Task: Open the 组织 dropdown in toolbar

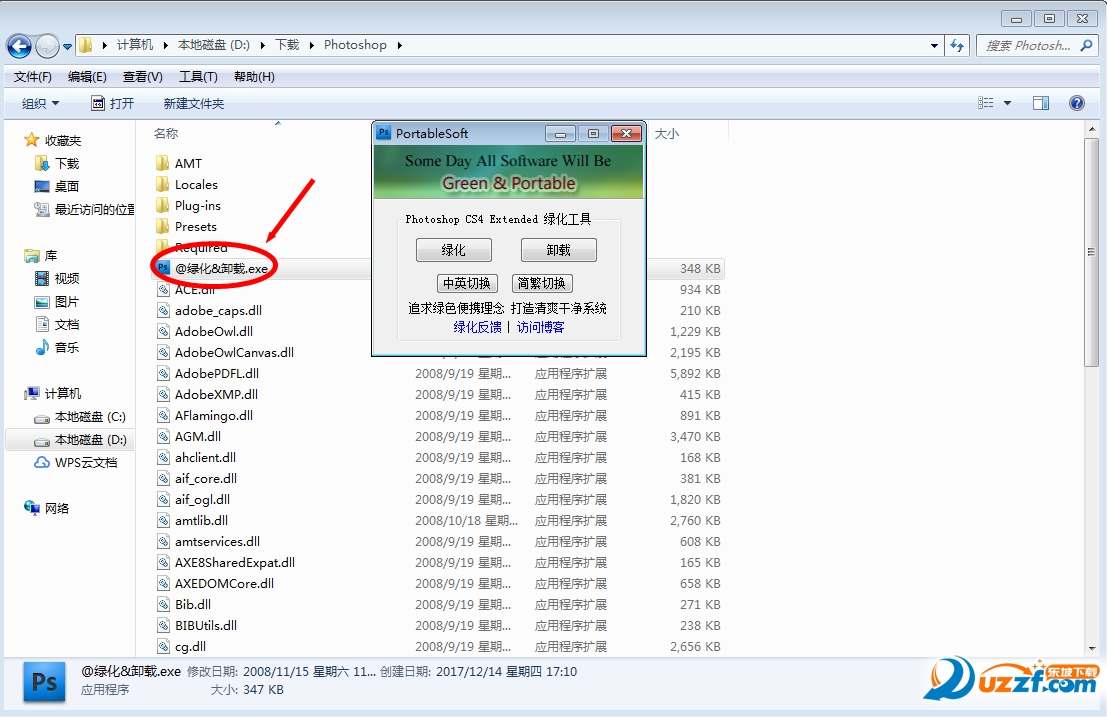Action: 40,104
